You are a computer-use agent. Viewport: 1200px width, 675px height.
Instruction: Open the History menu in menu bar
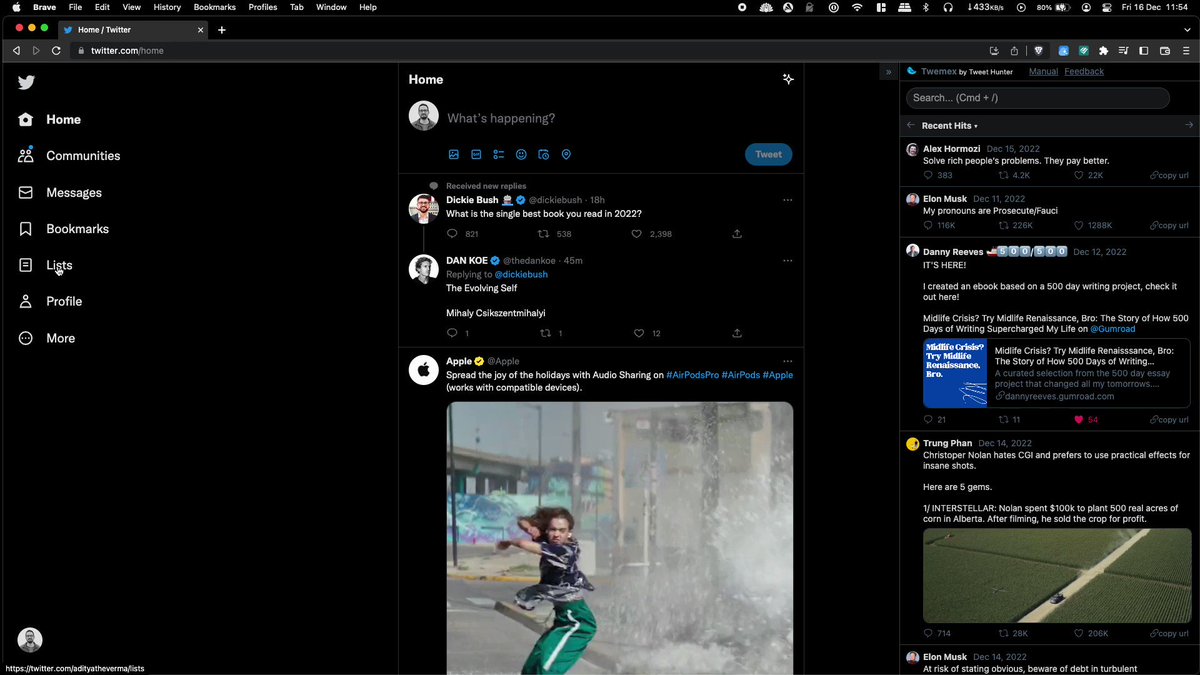(x=167, y=7)
